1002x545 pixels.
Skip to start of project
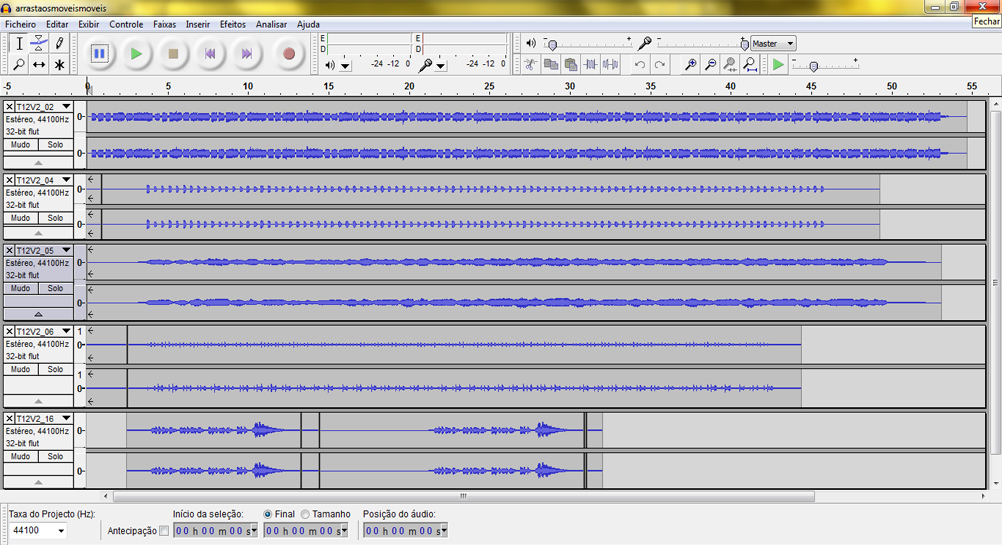coord(210,54)
